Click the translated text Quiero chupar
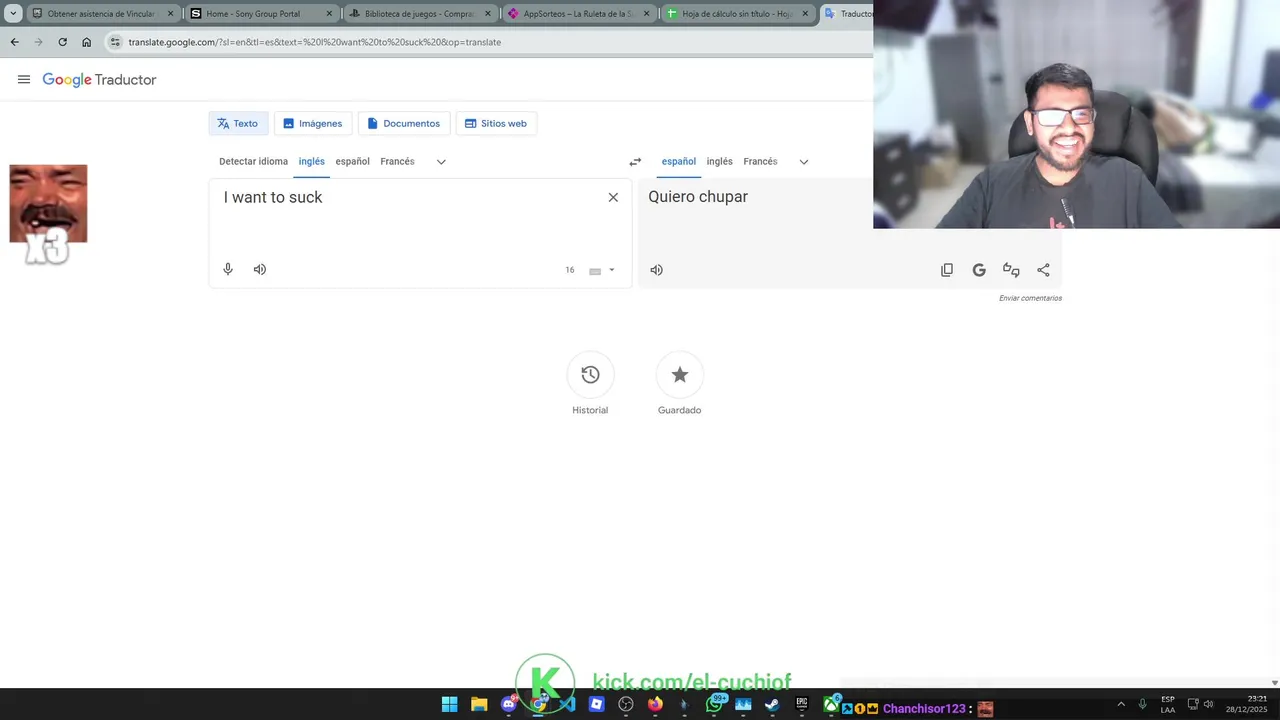Viewport: 1280px width, 720px height. click(x=698, y=197)
